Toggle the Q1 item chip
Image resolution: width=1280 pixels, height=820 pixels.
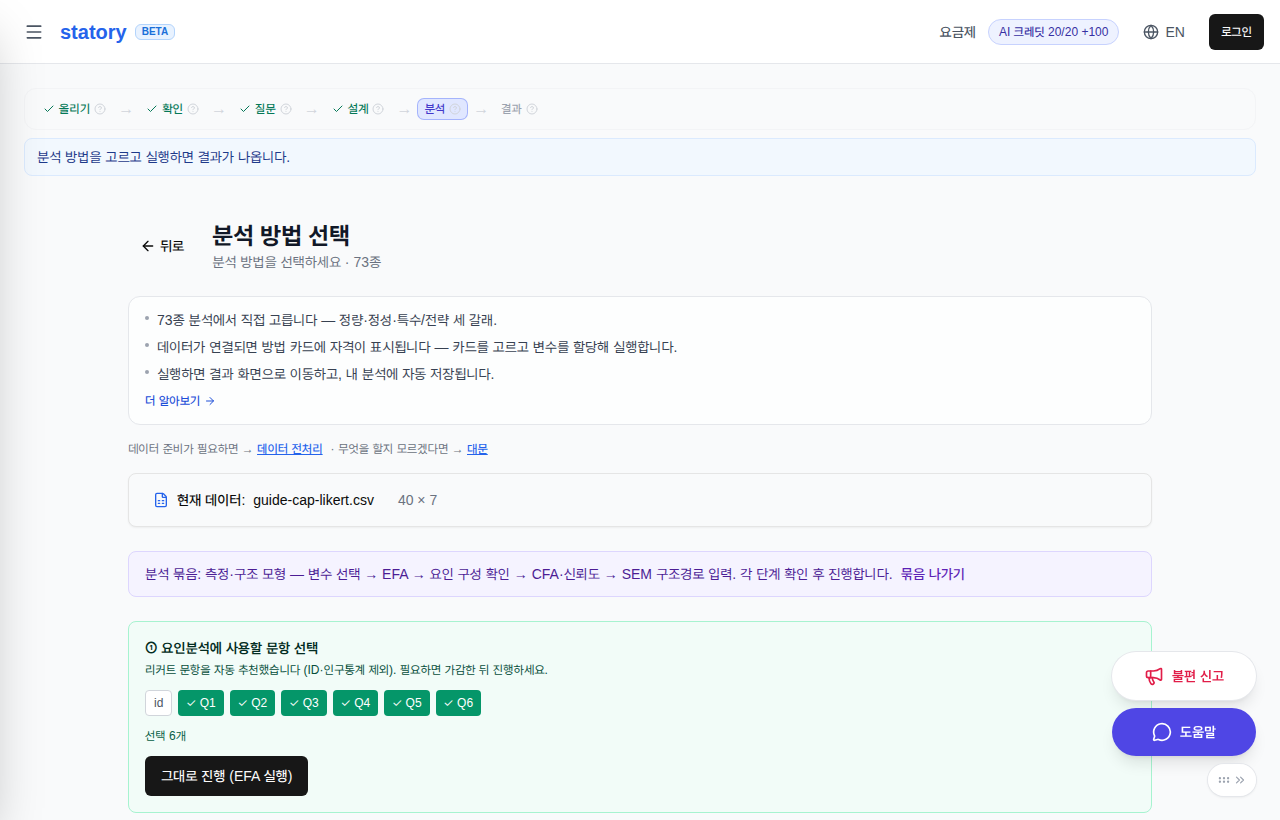point(201,703)
